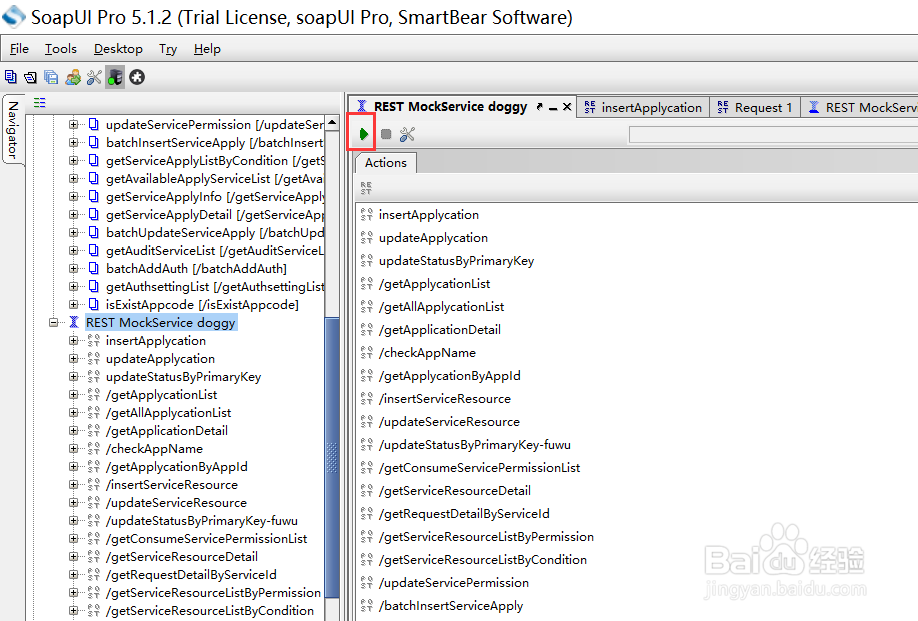Click document icon of batchAddAuth tree node
The height and width of the screenshot is (621, 918).
pyautogui.click(x=94, y=269)
